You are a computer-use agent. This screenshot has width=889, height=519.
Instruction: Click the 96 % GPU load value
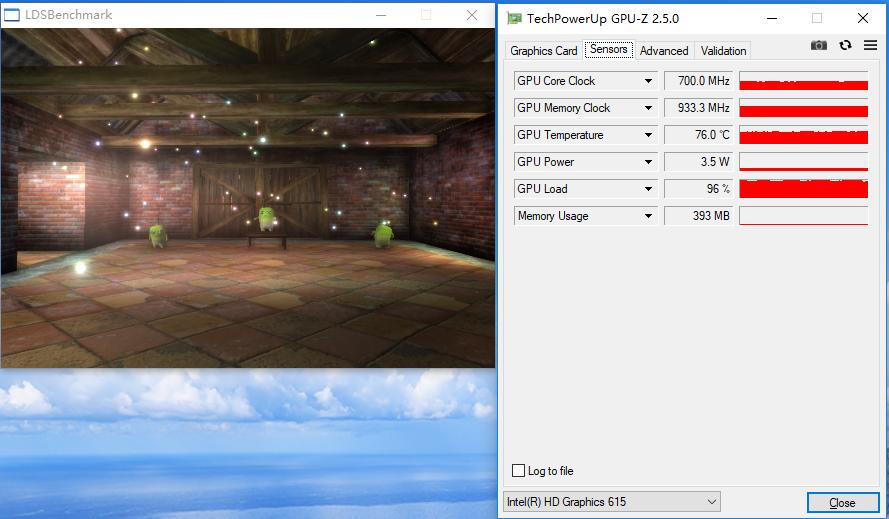point(698,189)
